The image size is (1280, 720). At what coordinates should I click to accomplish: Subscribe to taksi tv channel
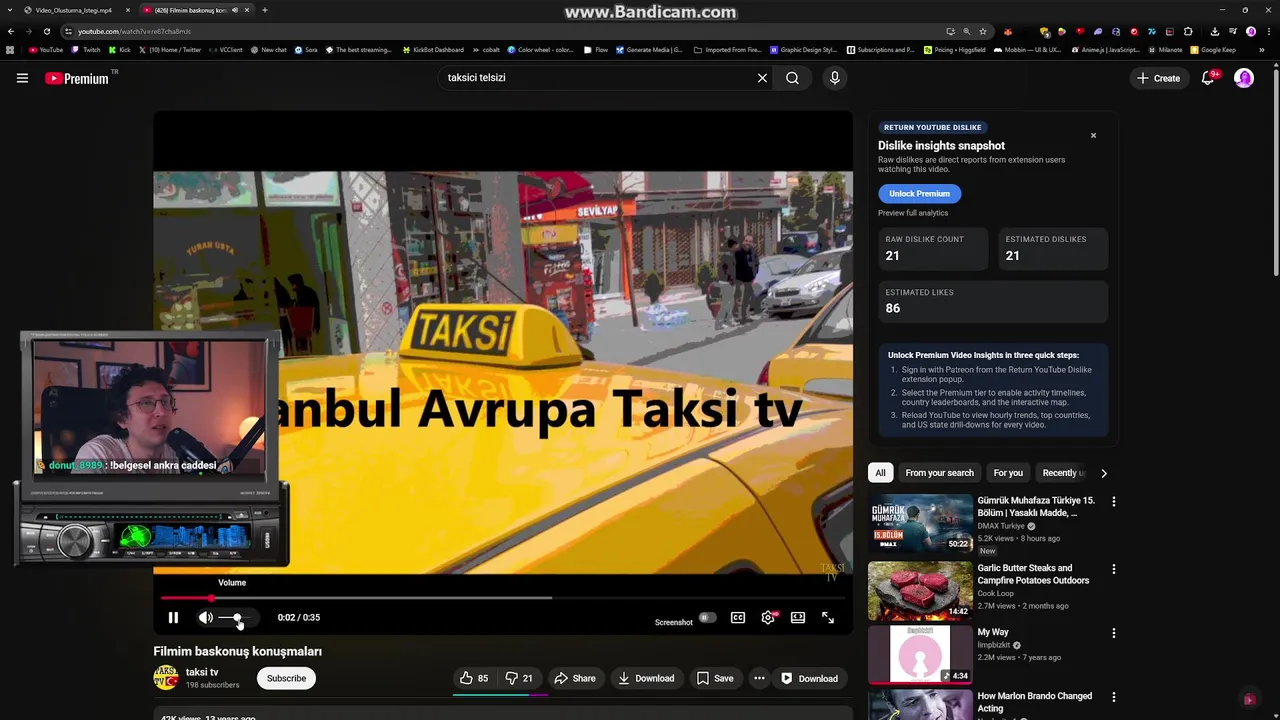tap(286, 678)
